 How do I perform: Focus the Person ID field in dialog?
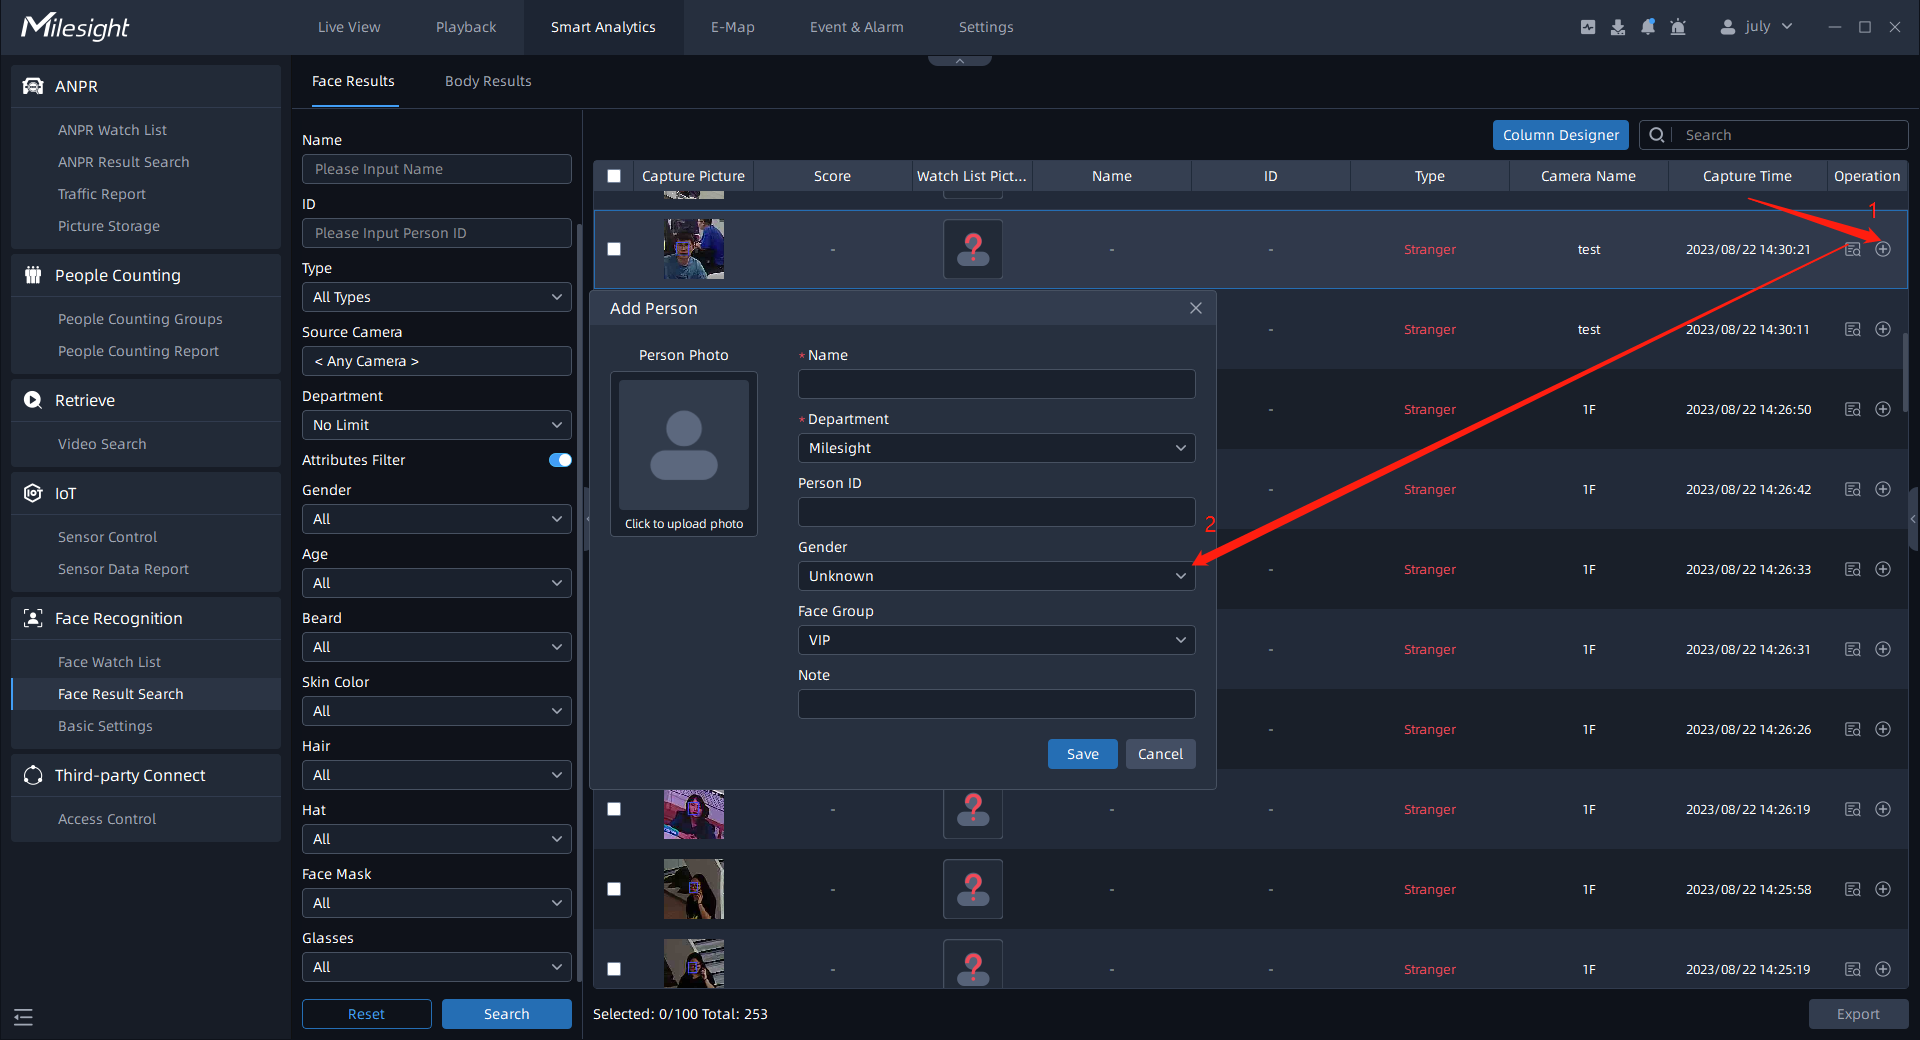click(997, 512)
